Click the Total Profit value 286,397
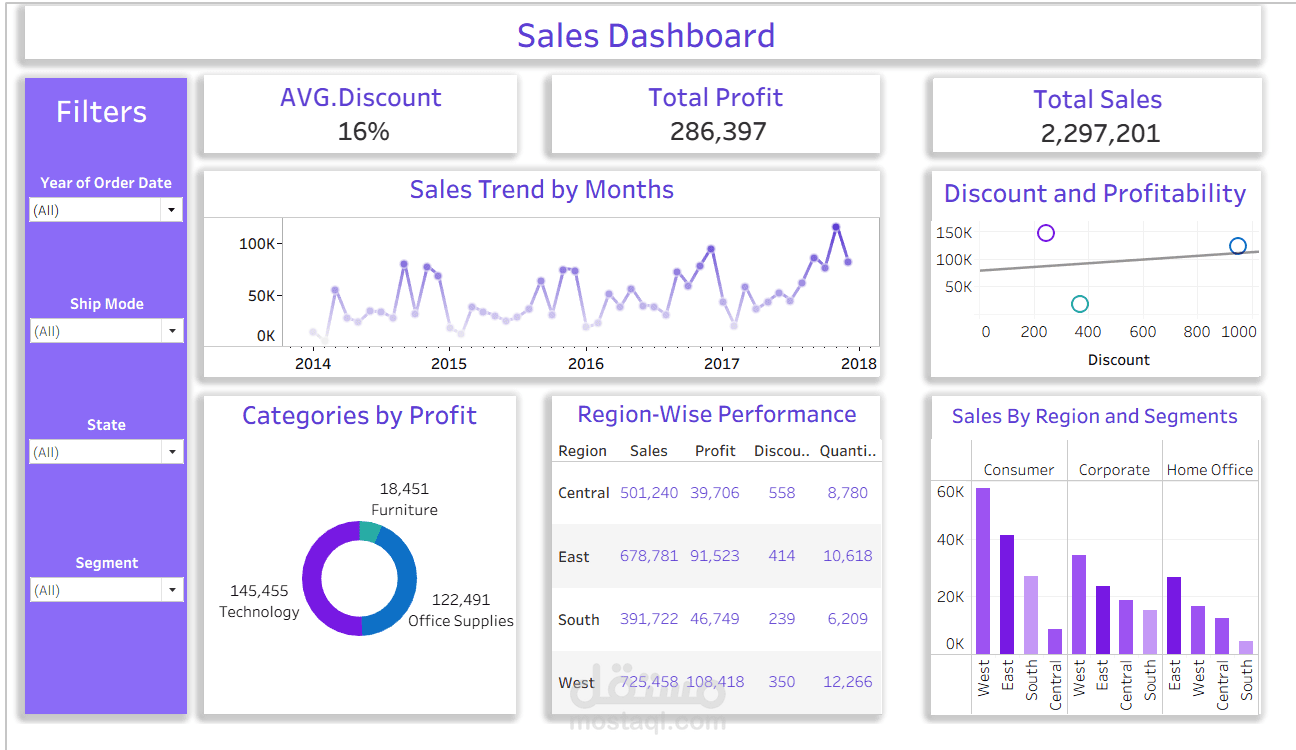1296x750 pixels. (718, 131)
